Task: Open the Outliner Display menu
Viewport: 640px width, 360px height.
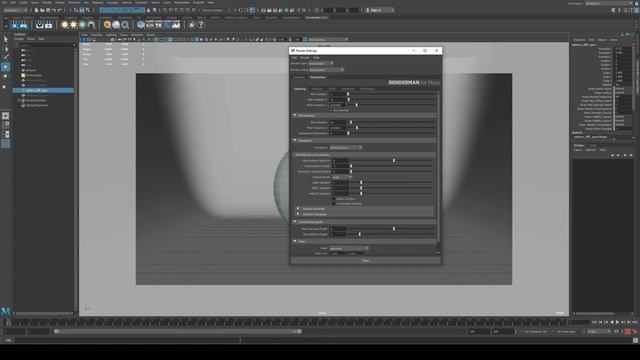Action: [19, 39]
